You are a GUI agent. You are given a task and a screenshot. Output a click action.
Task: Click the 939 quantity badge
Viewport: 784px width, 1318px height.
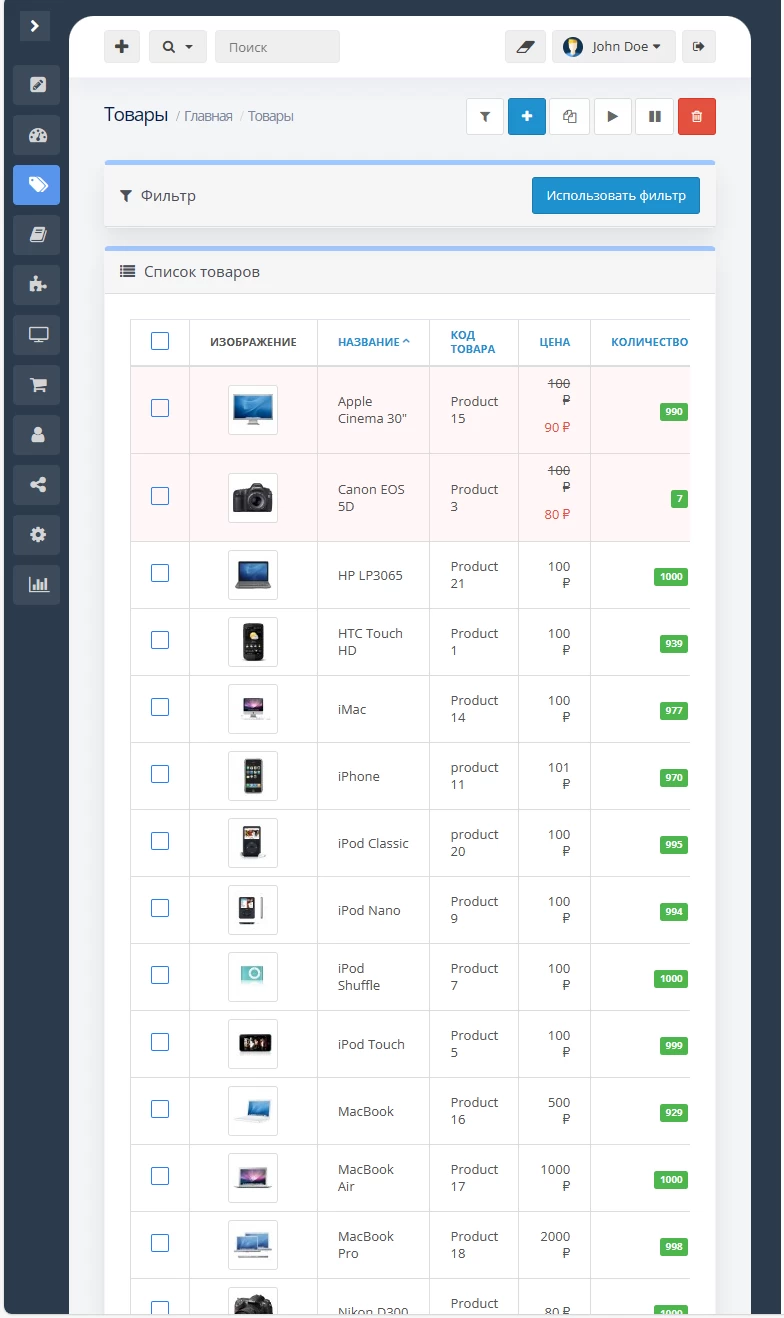[674, 644]
